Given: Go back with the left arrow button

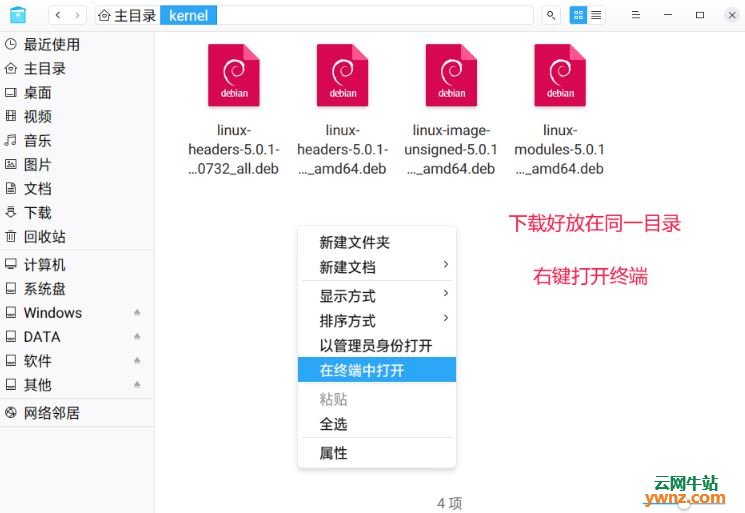Looking at the screenshot, I should [58, 15].
